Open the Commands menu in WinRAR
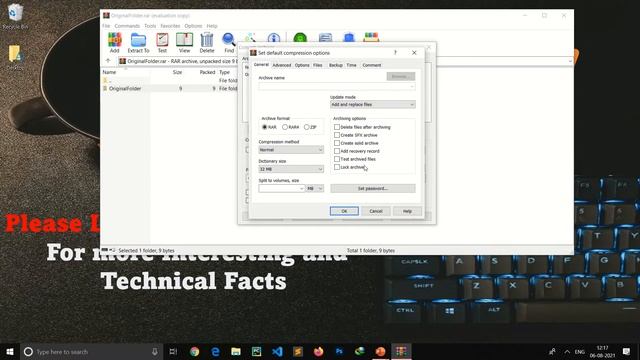Viewport: 640px width, 360px height. (x=127, y=26)
